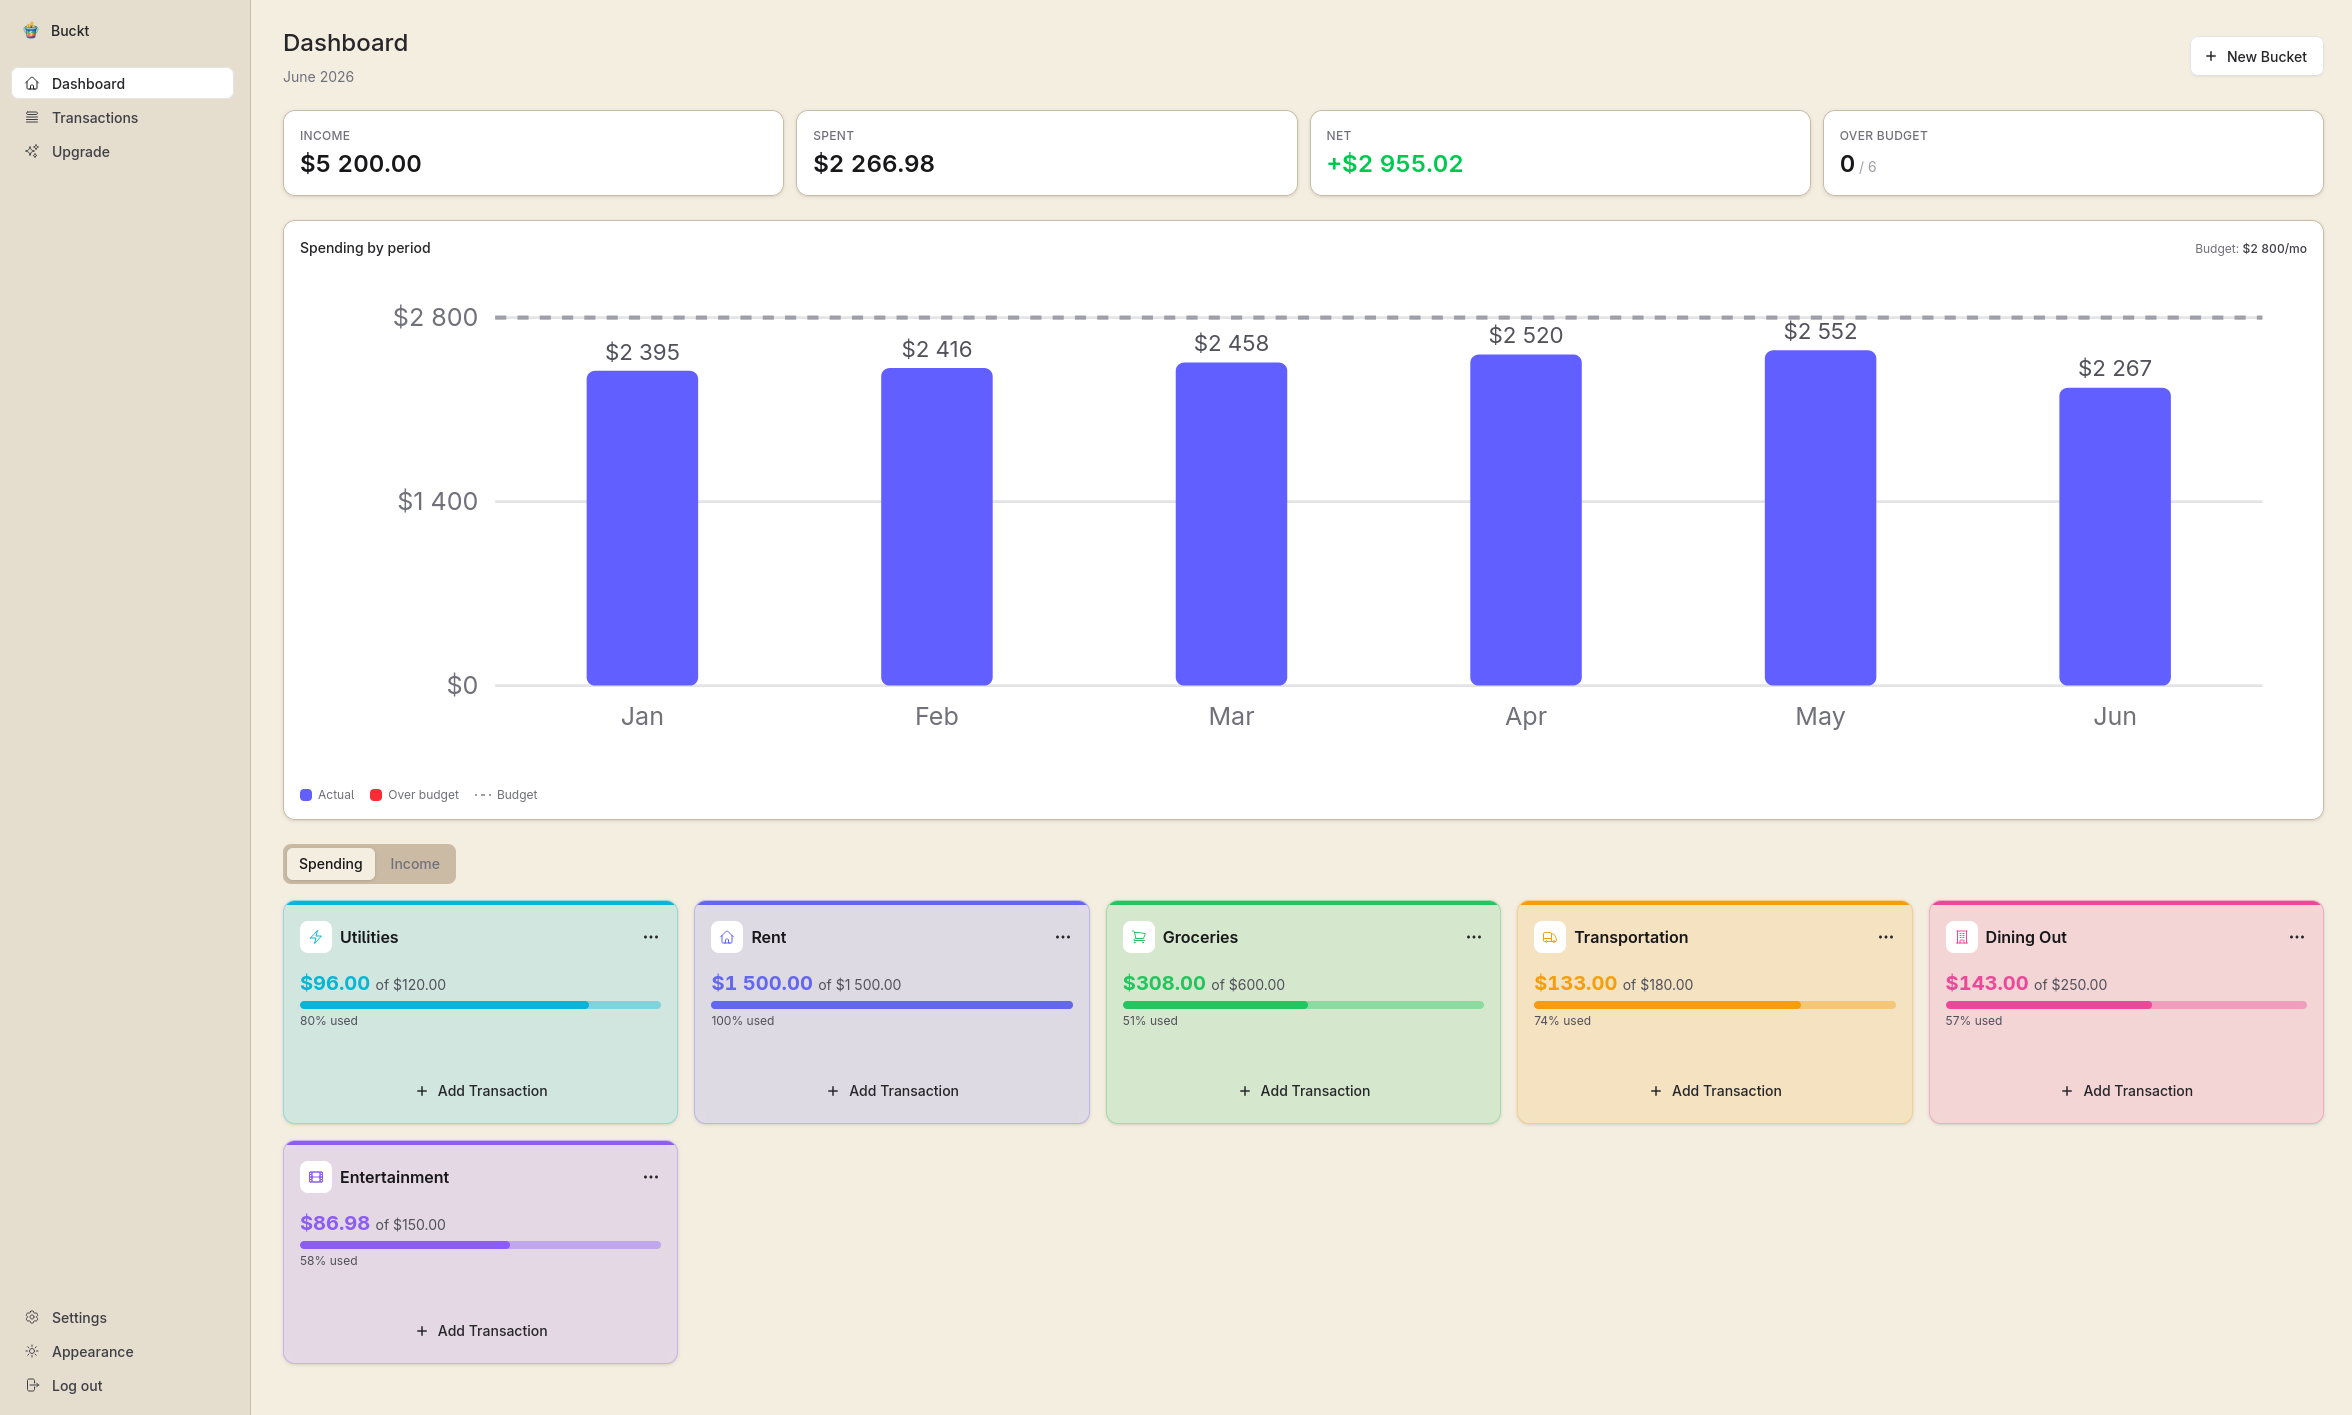Click the Dashboard home icon in sidebar

(x=32, y=83)
